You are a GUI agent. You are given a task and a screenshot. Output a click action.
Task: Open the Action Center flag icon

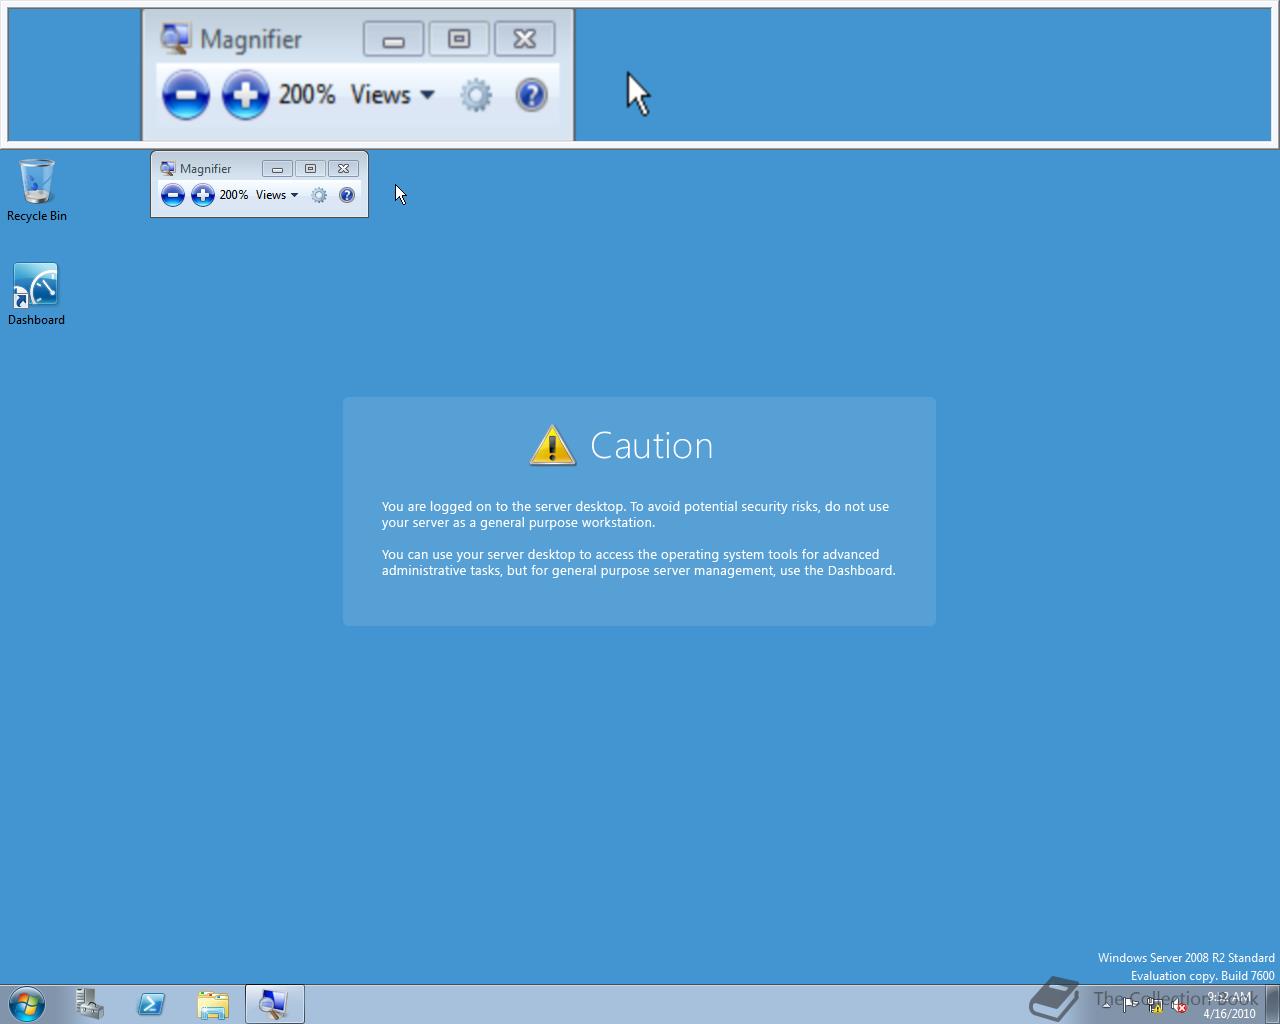click(1130, 1006)
